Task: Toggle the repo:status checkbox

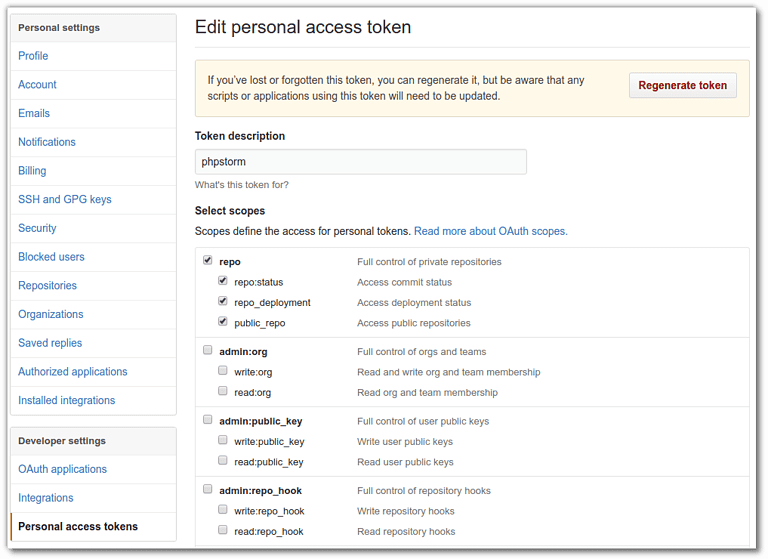Action: coord(223,281)
